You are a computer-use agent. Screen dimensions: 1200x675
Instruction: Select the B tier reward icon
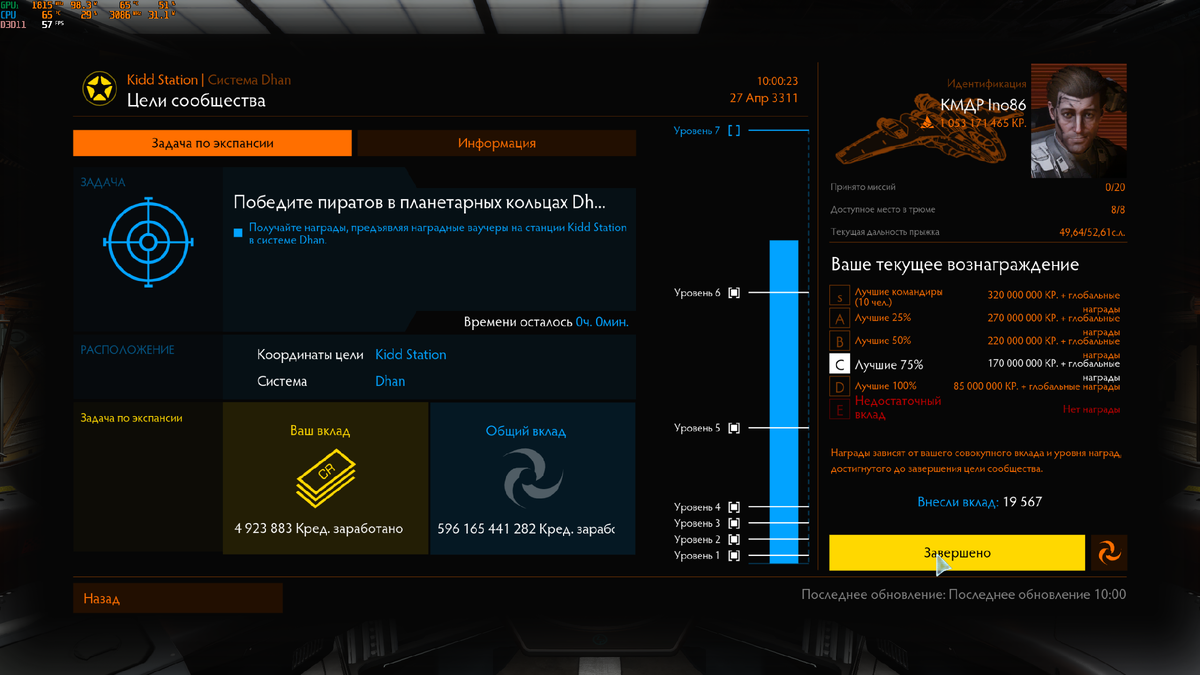tap(840, 341)
